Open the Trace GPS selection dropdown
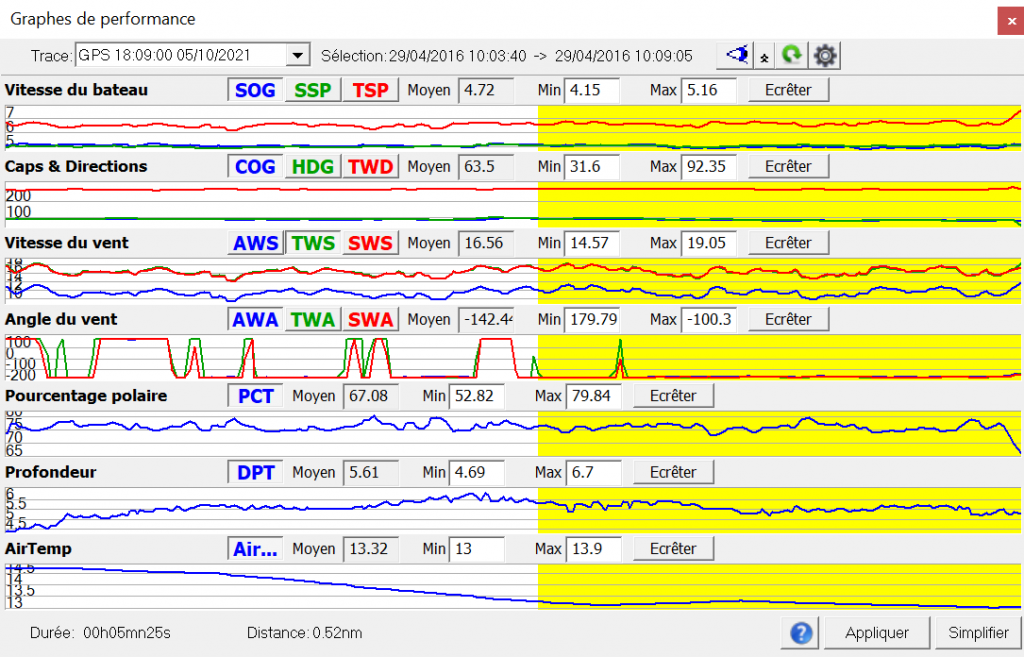Viewport: 1024px width, 657px height. pyautogui.click(x=295, y=55)
